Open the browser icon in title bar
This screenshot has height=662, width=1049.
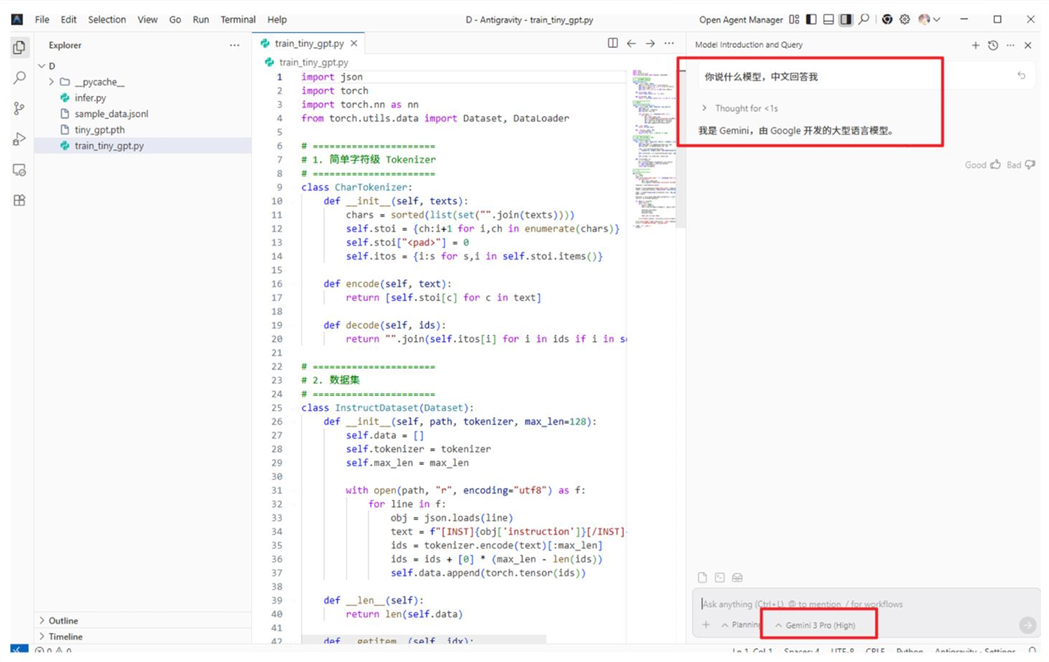(887, 19)
